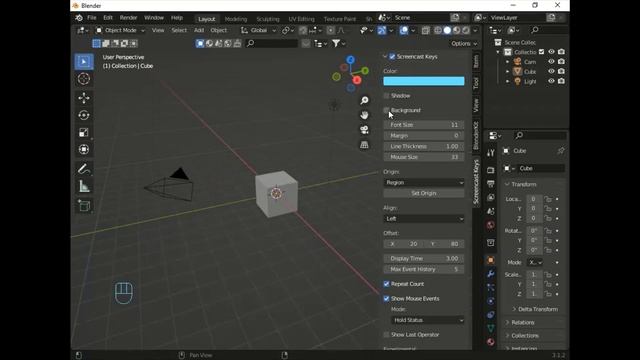Hide the Light via its eye icon
The width and height of the screenshot is (640, 360).
[551, 81]
